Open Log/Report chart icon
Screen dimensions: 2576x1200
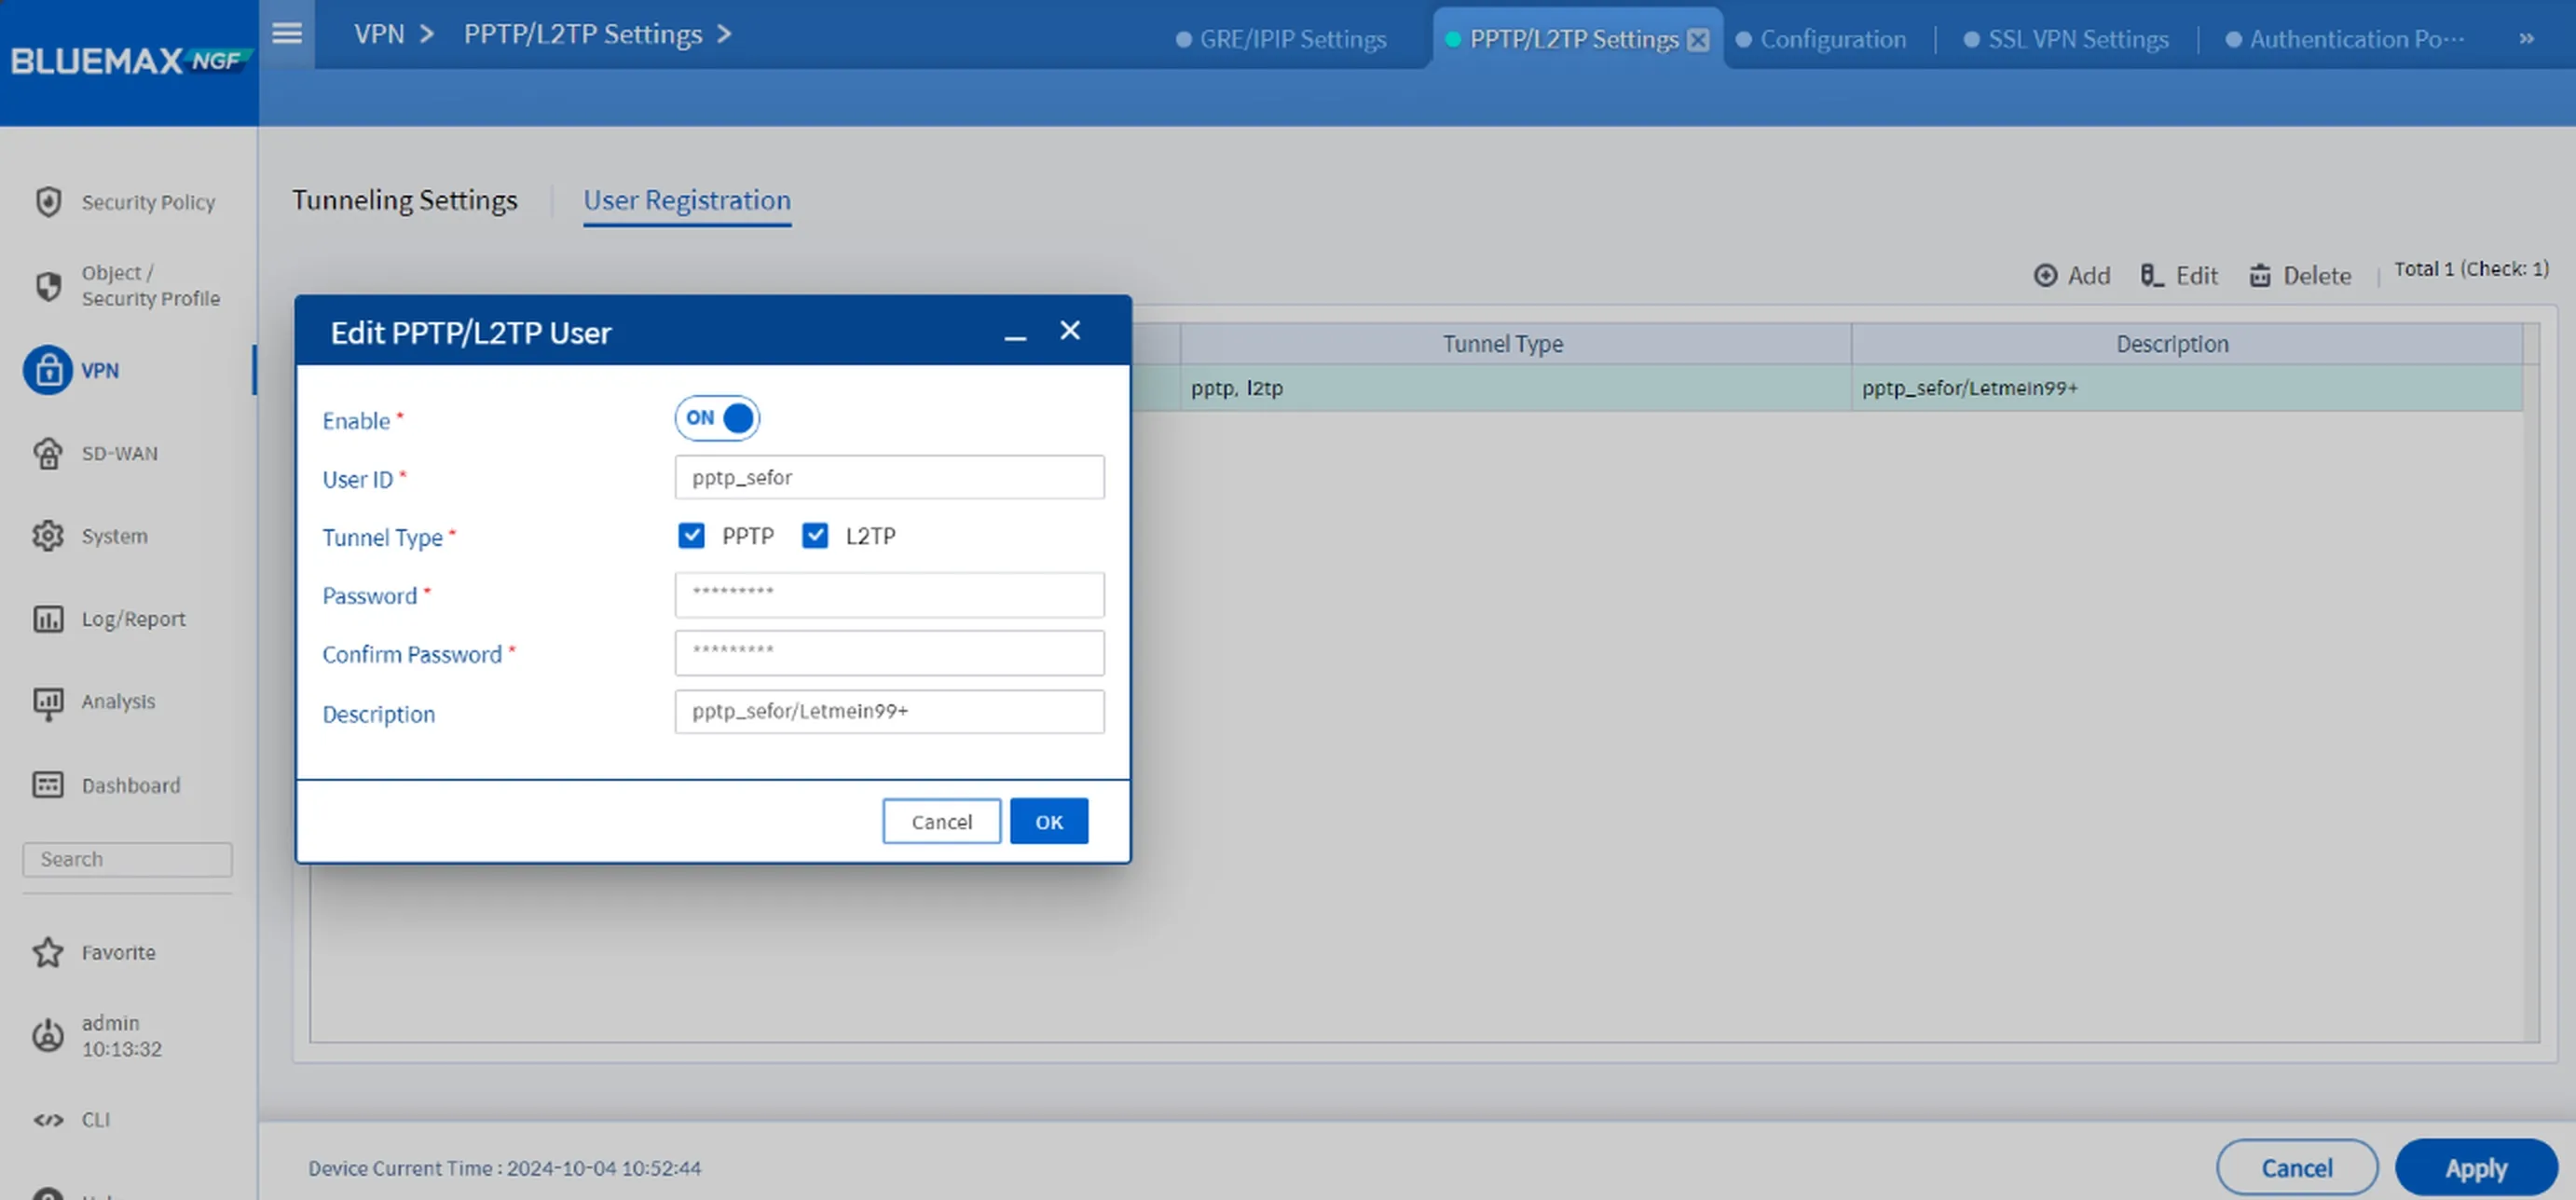(x=48, y=619)
